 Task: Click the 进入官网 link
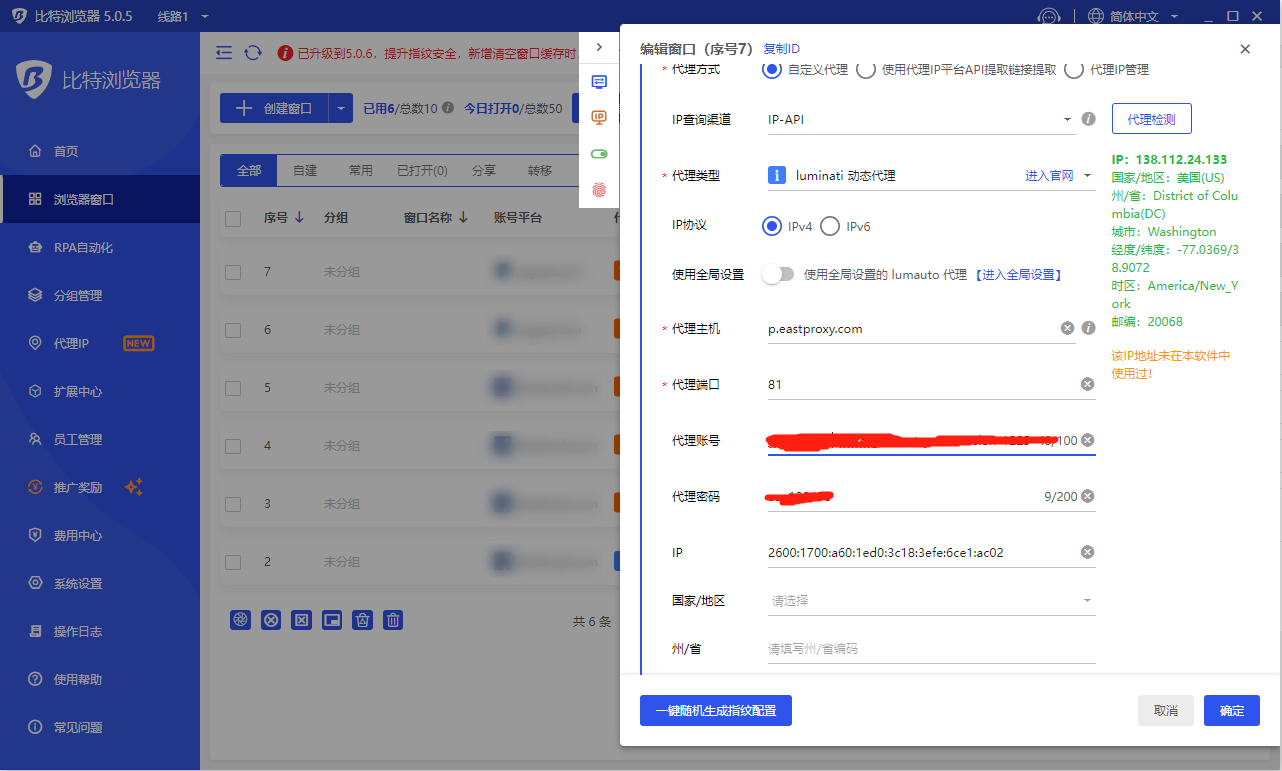pos(1049,175)
